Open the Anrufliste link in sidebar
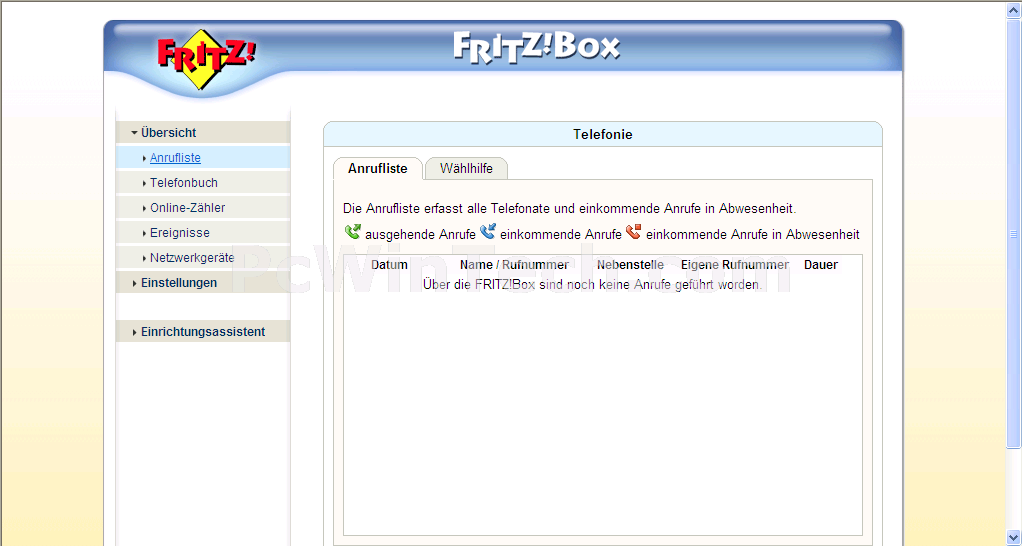 point(175,158)
